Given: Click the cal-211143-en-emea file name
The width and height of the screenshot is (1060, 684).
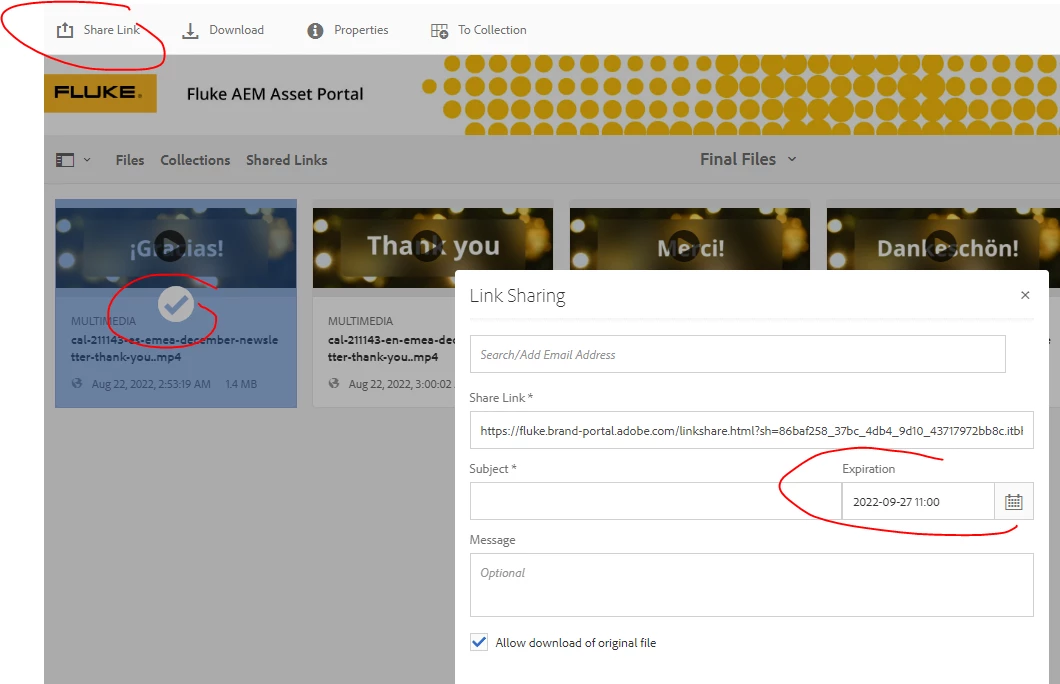Looking at the screenshot, I should click(x=392, y=348).
